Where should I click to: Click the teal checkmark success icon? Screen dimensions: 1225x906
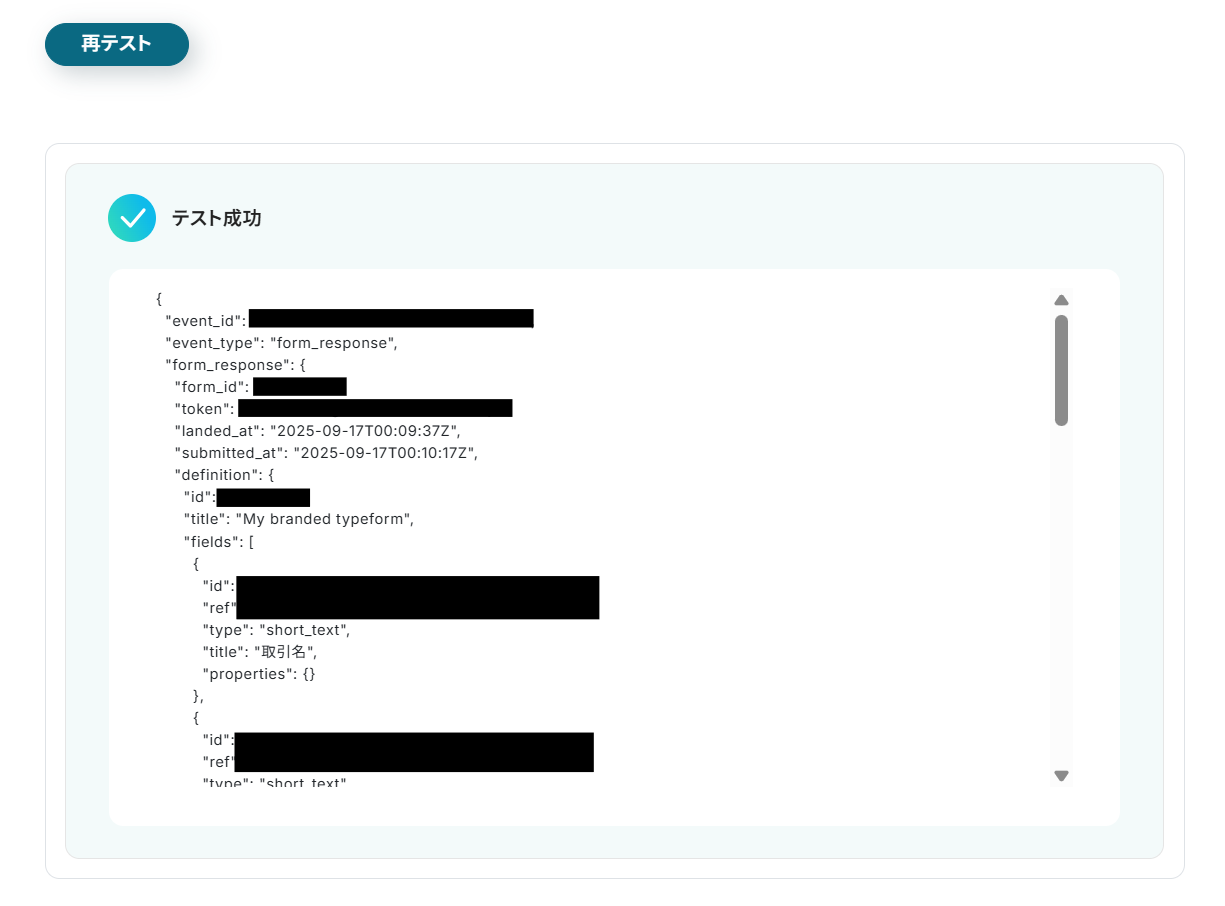[132, 218]
